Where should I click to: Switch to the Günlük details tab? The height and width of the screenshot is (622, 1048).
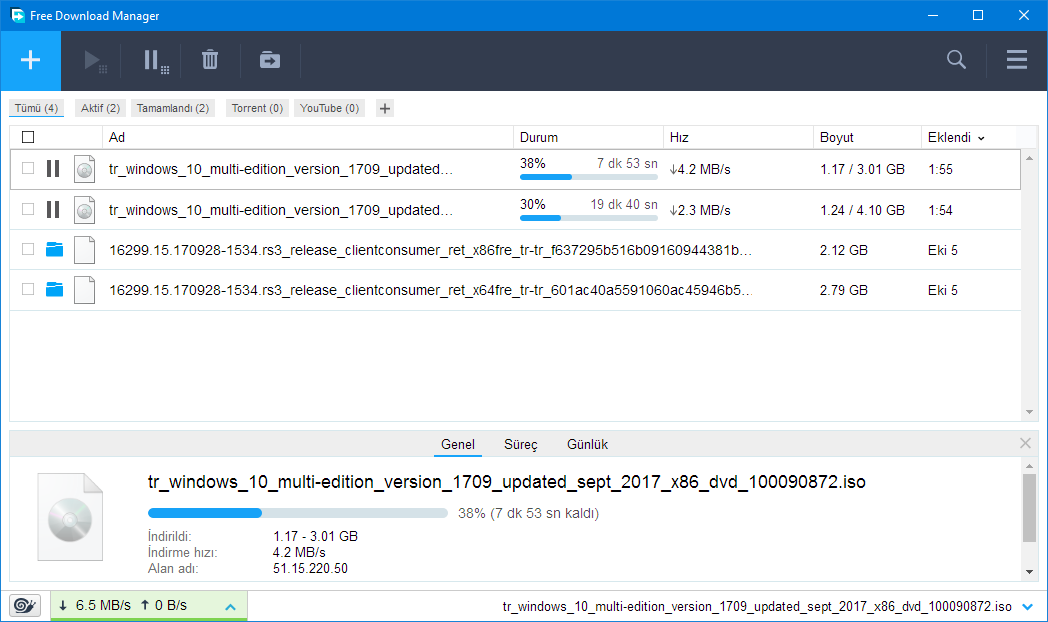click(x=587, y=444)
